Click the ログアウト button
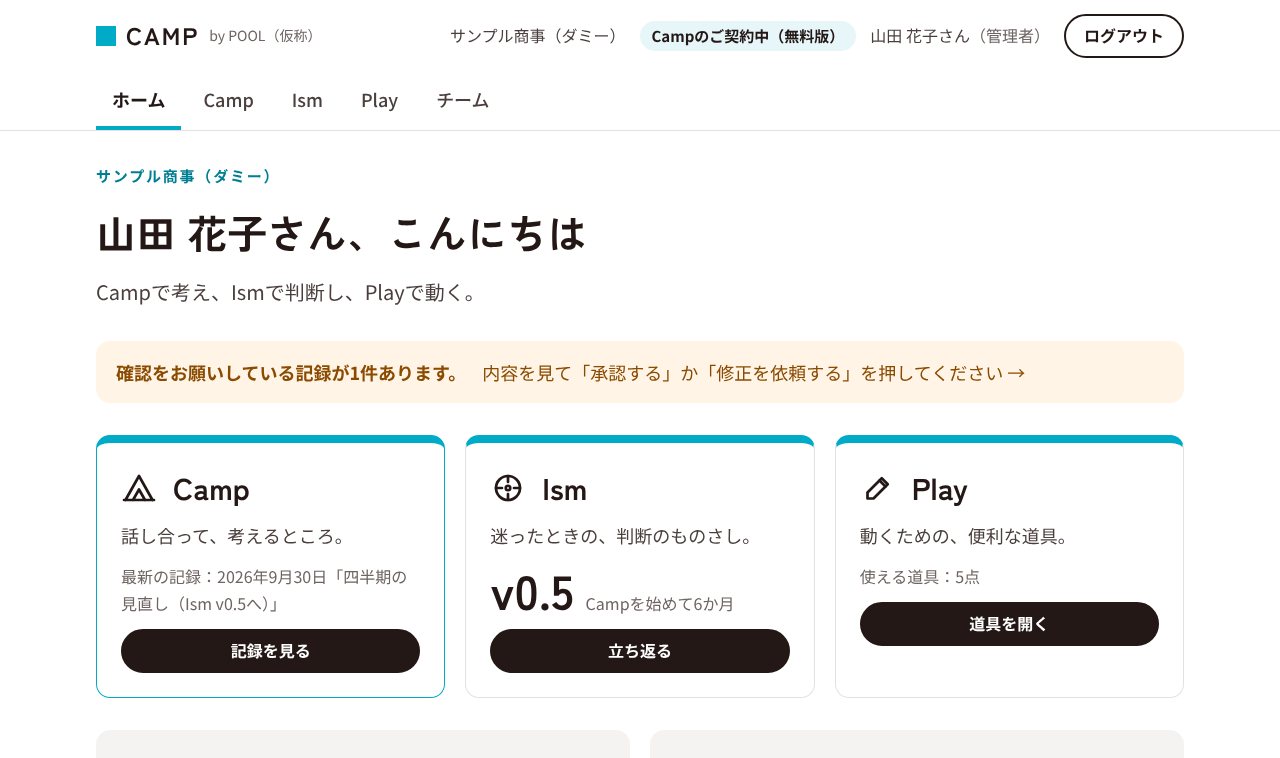1280x758 pixels. click(x=1124, y=36)
